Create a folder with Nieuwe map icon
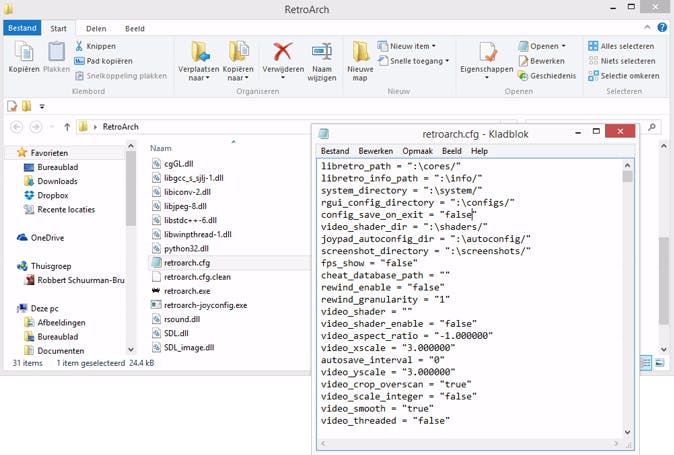This screenshot has width=674, height=455. point(359,52)
